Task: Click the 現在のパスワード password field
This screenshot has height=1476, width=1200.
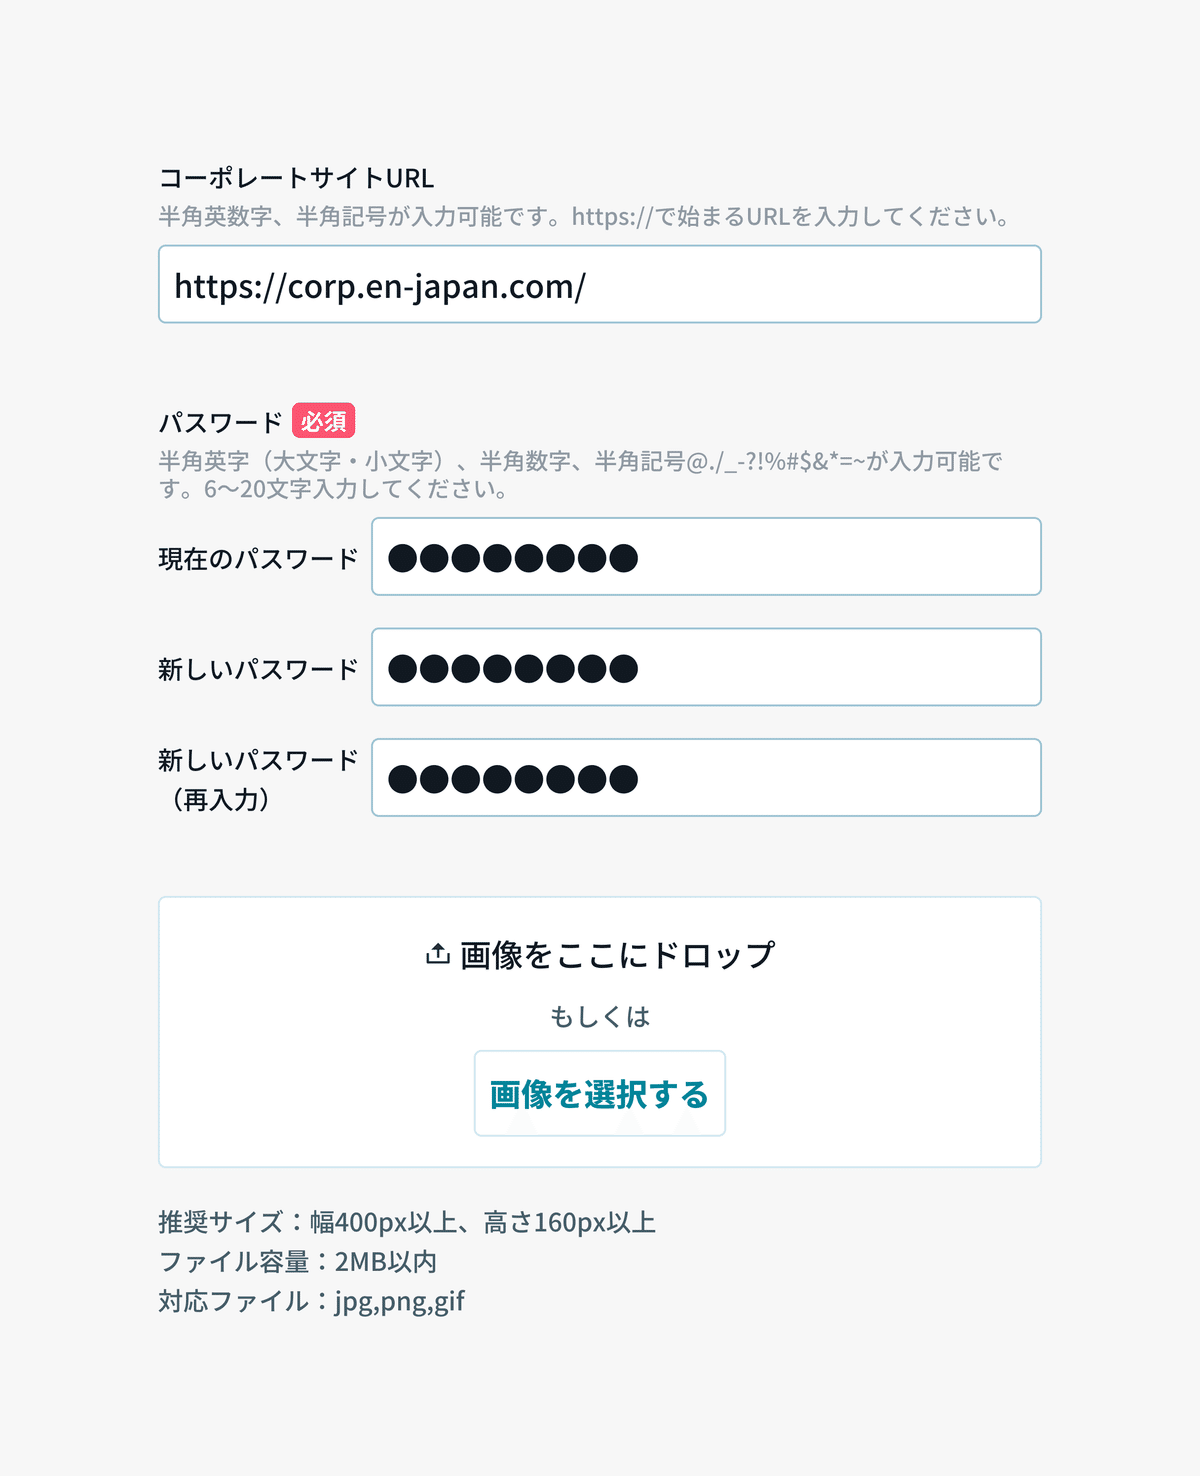Action: (706, 556)
